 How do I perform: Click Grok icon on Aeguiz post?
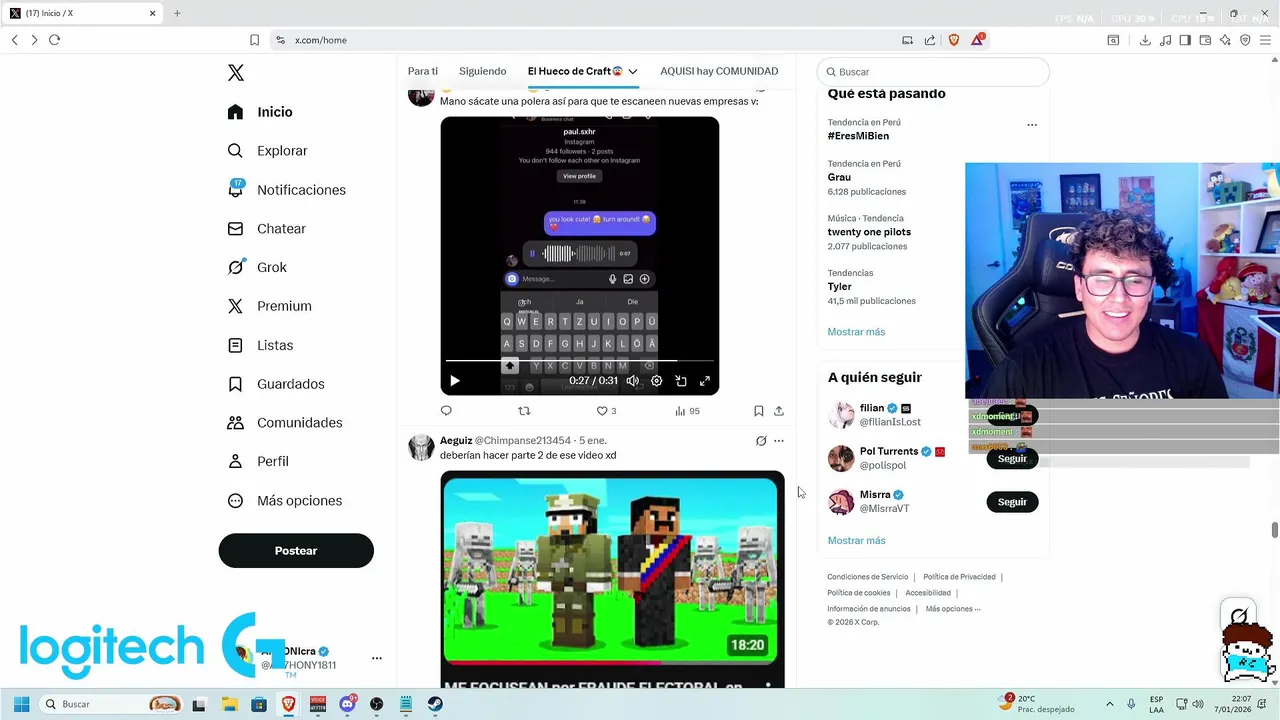pyautogui.click(x=761, y=441)
